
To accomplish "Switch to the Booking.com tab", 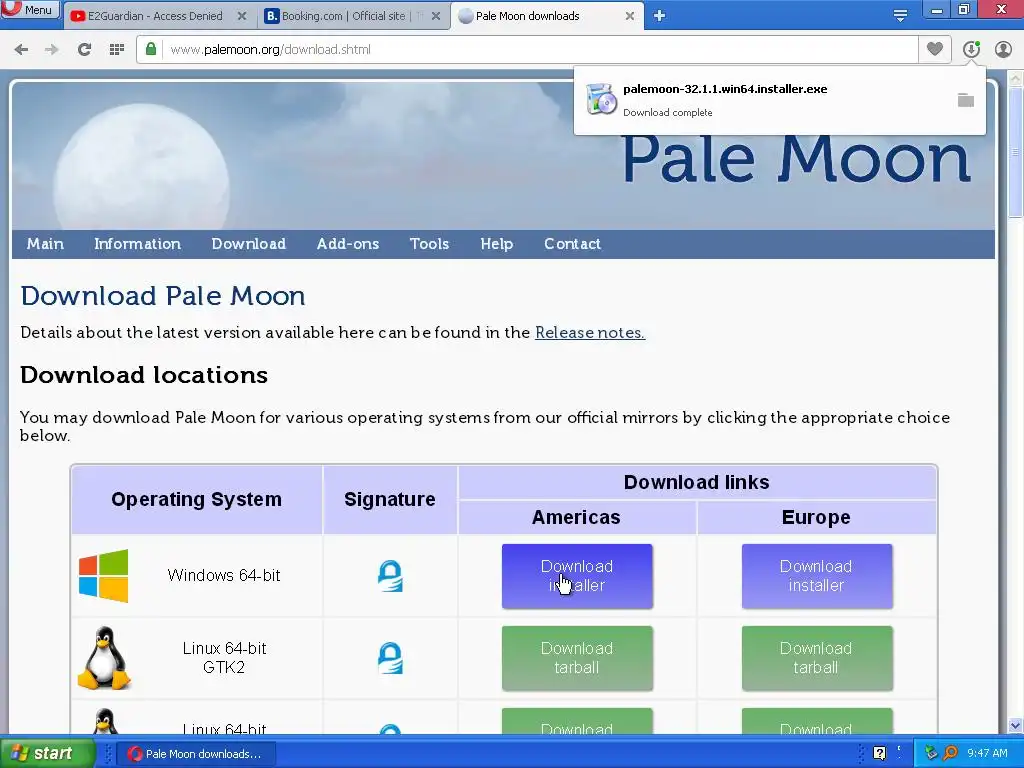I will (x=351, y=16).
